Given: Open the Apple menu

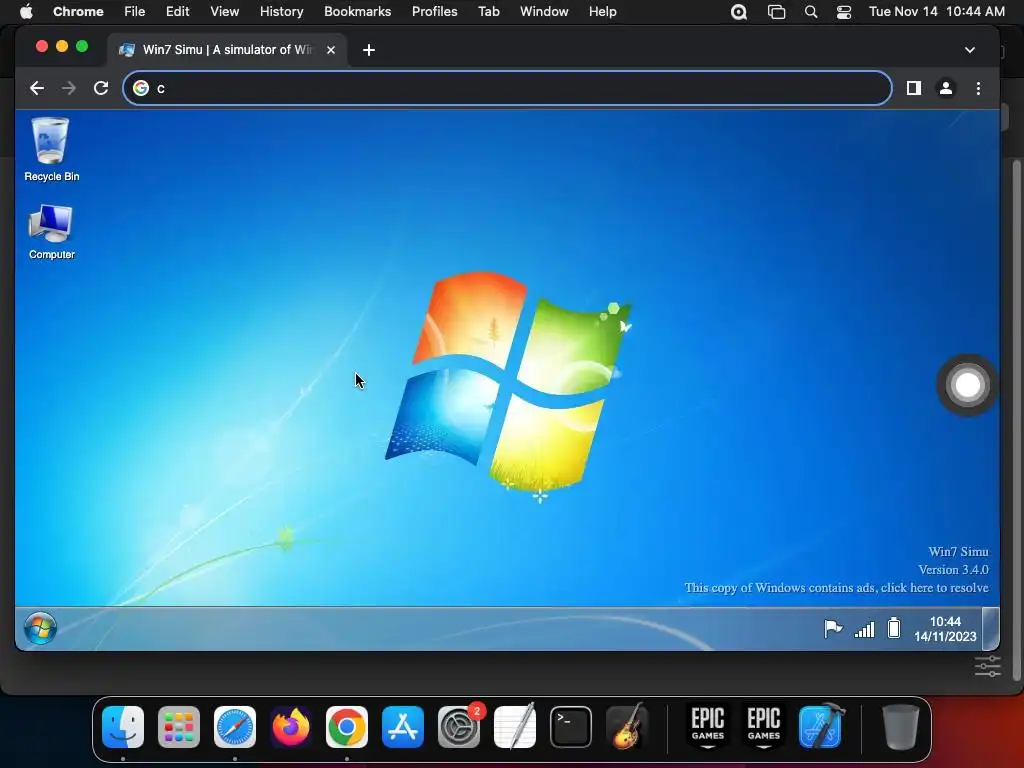Looking at the screenshot, I should (x=26, y=12).
